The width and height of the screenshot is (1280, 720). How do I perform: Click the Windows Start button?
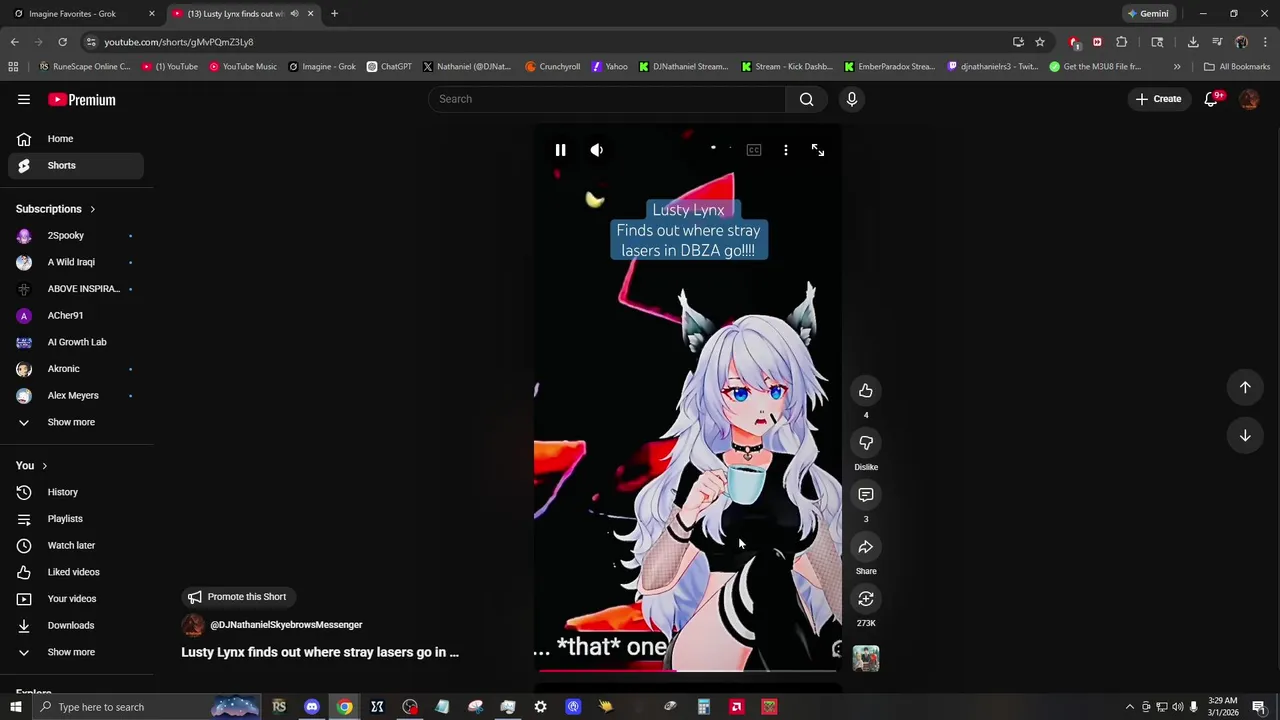(15, 707)
